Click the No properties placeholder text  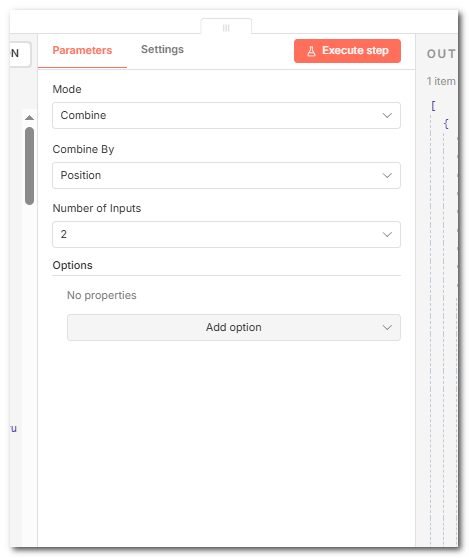[x=102, y=295]
